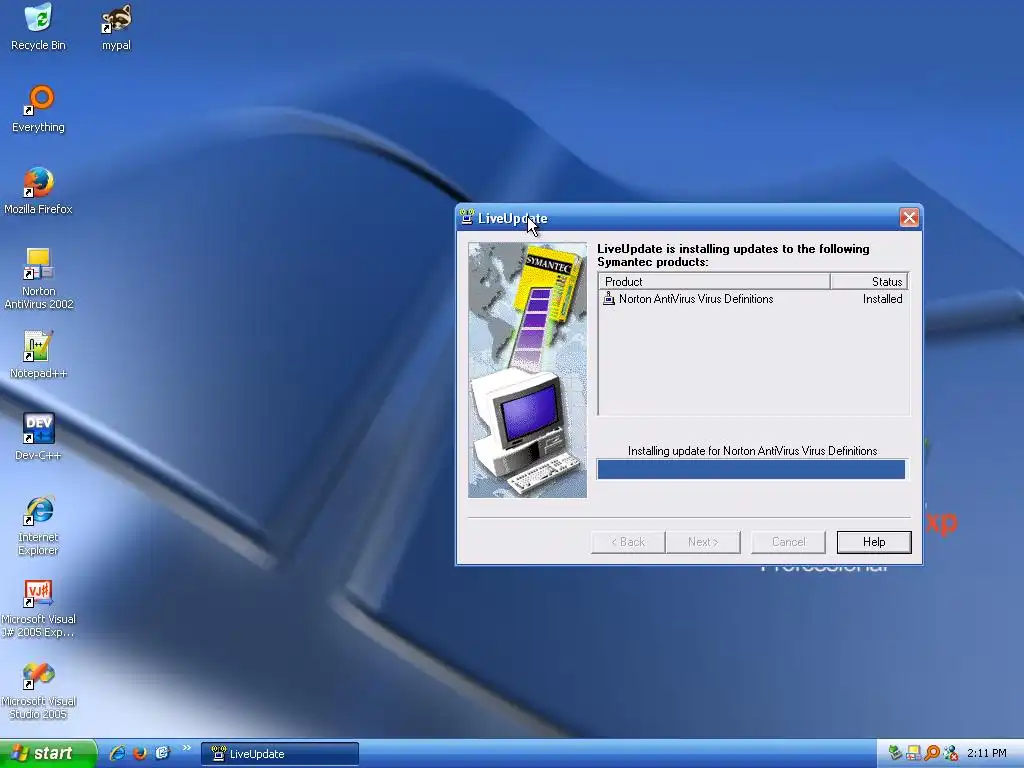The image size is (1024, 768).
Task: Select the Mozilla Firefox desktop icon
Action: pos(39,191)
